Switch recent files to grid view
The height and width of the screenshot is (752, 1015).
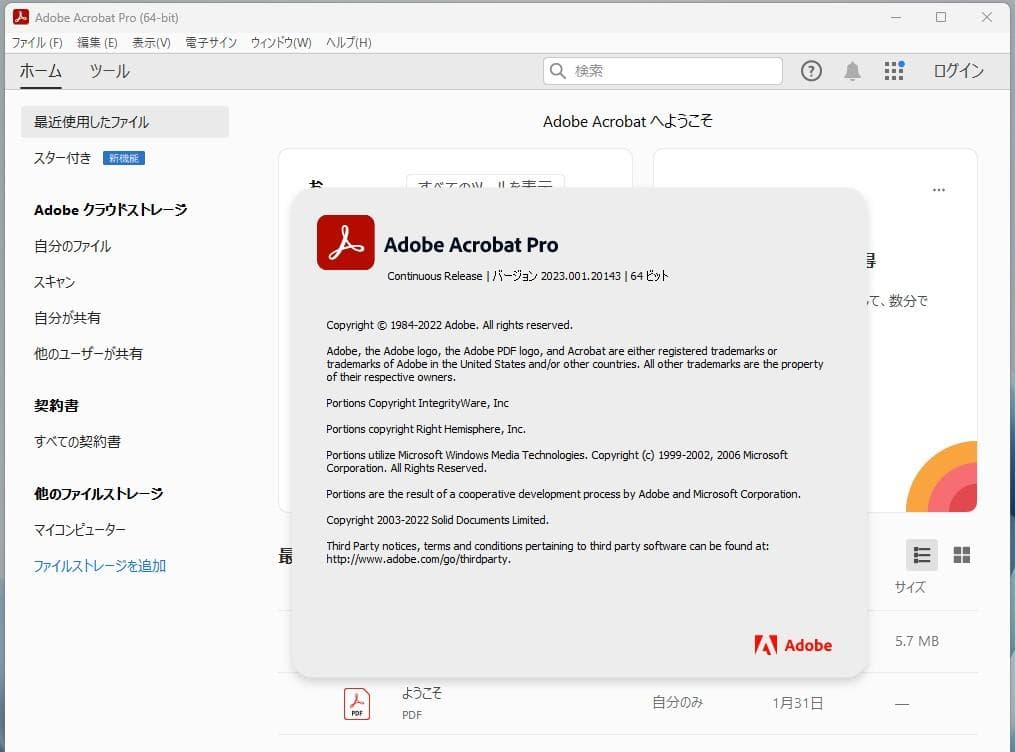(x=961, y=555)
